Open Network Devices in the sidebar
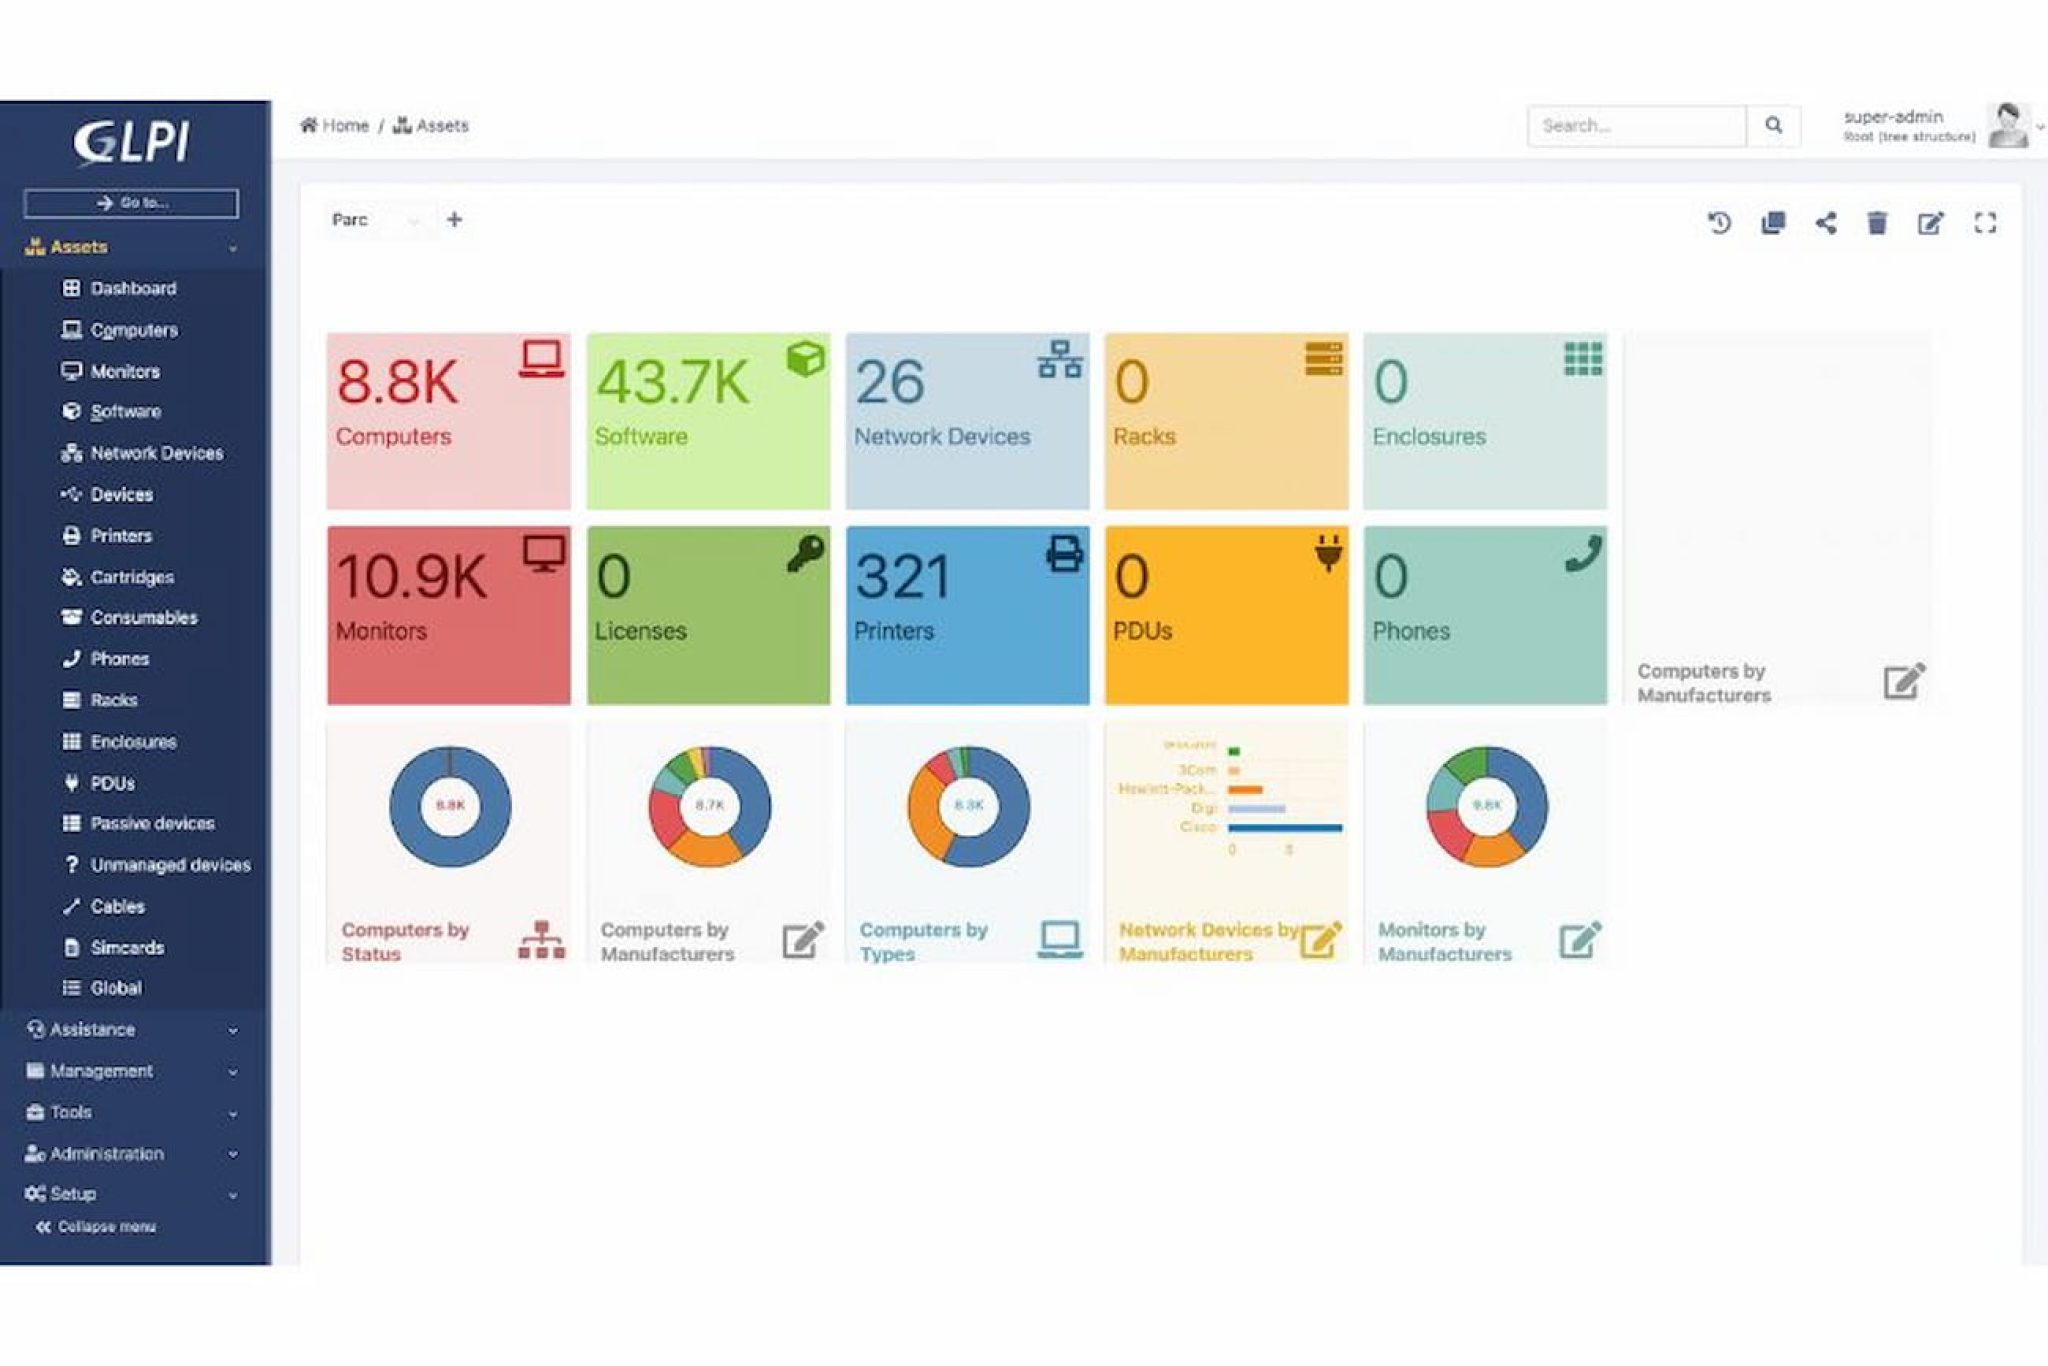Screen dimensions: 2048x1366 [x=156, y=453]
